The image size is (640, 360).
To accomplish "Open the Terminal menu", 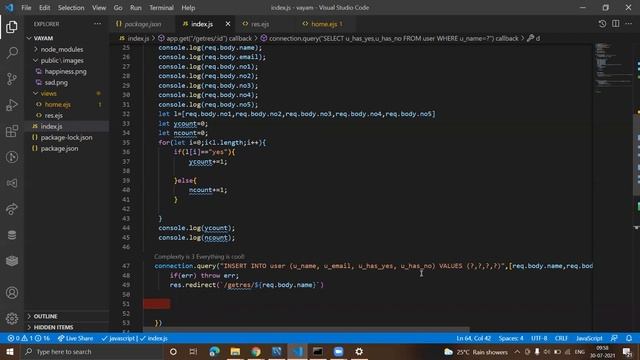I will click(x=161, y=8).
